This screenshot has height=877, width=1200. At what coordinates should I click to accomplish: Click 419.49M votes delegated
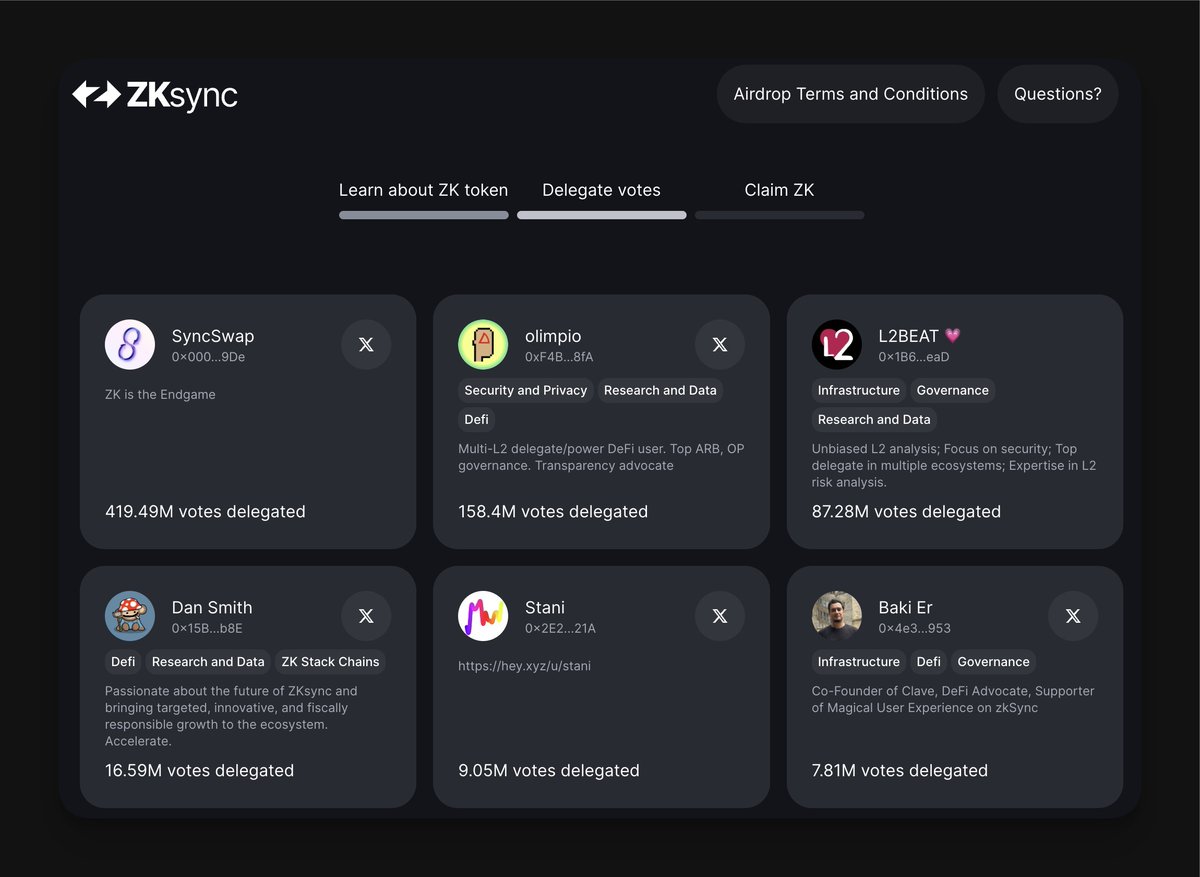205,511
